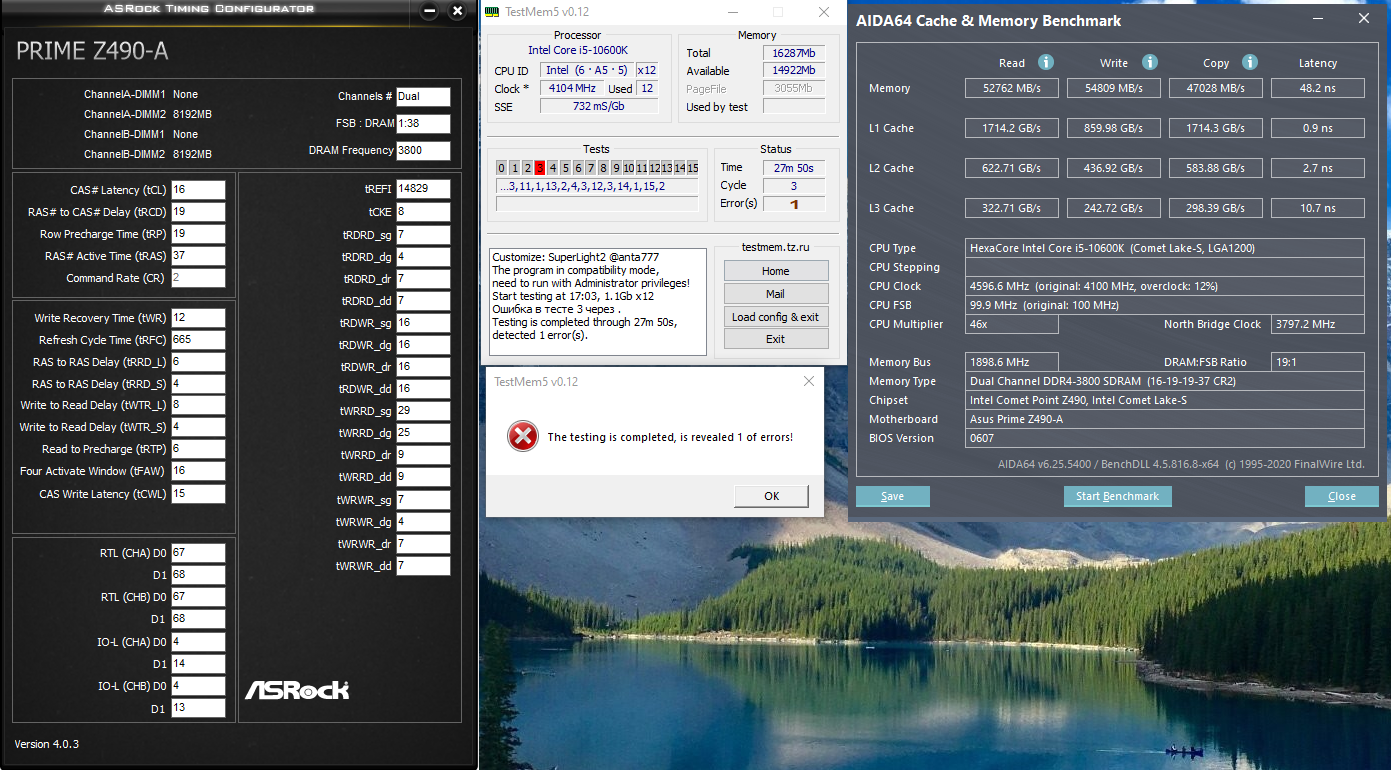Click the North Bridge Clock value 3797.2 MHz
Viewport: 1391px width, 770px height.
[1318, 324]
